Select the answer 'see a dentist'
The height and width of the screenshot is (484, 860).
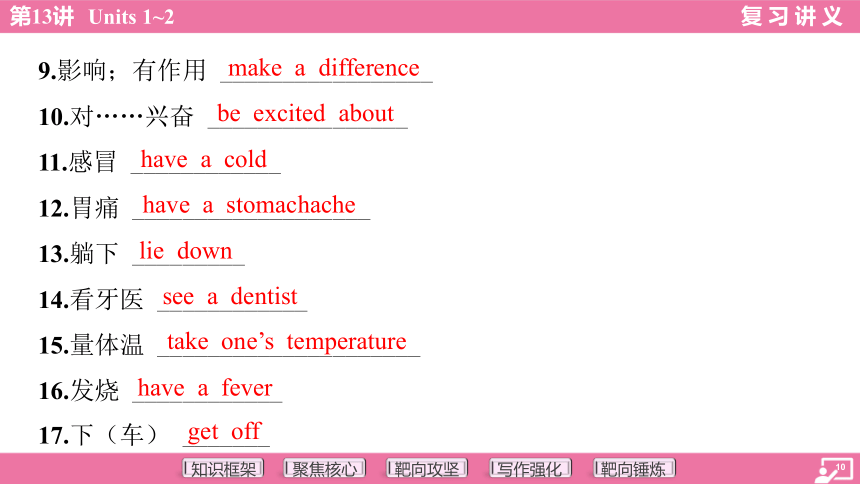[230, 297]
